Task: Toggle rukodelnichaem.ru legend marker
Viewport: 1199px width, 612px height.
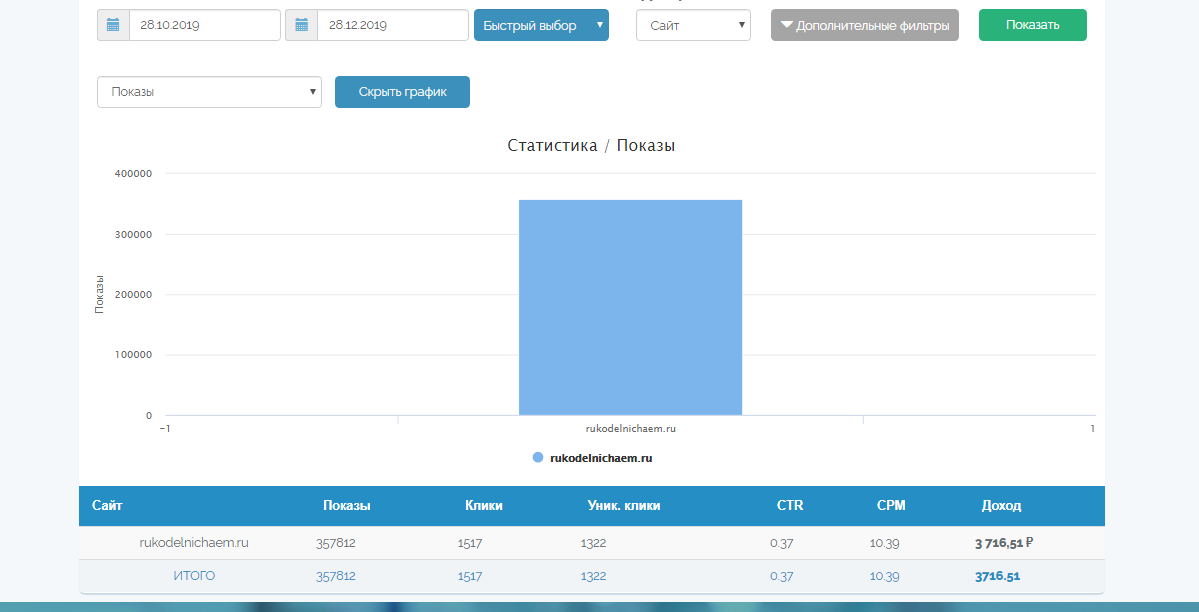Action: point(538,457)
